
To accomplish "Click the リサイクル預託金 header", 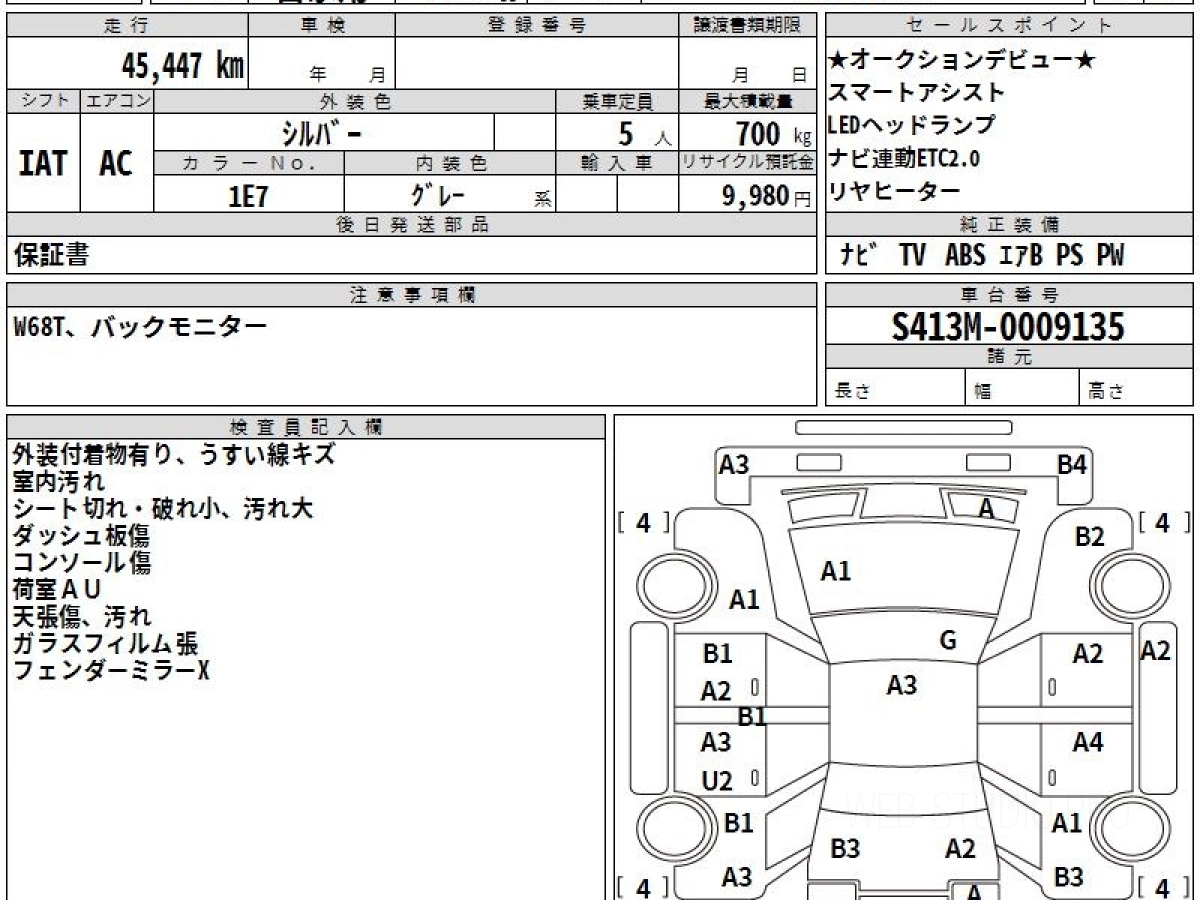I will click(x=747, y=163).
